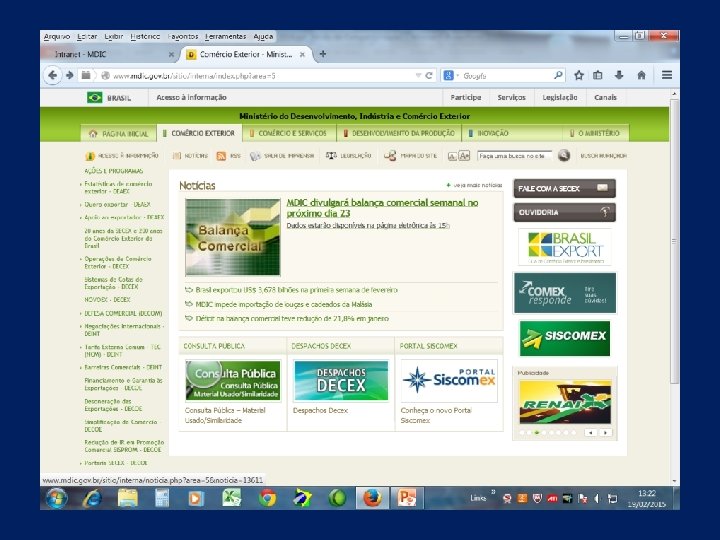
Task: Close the Comércio Exterior tab
Action: click(x=302, y=55)
